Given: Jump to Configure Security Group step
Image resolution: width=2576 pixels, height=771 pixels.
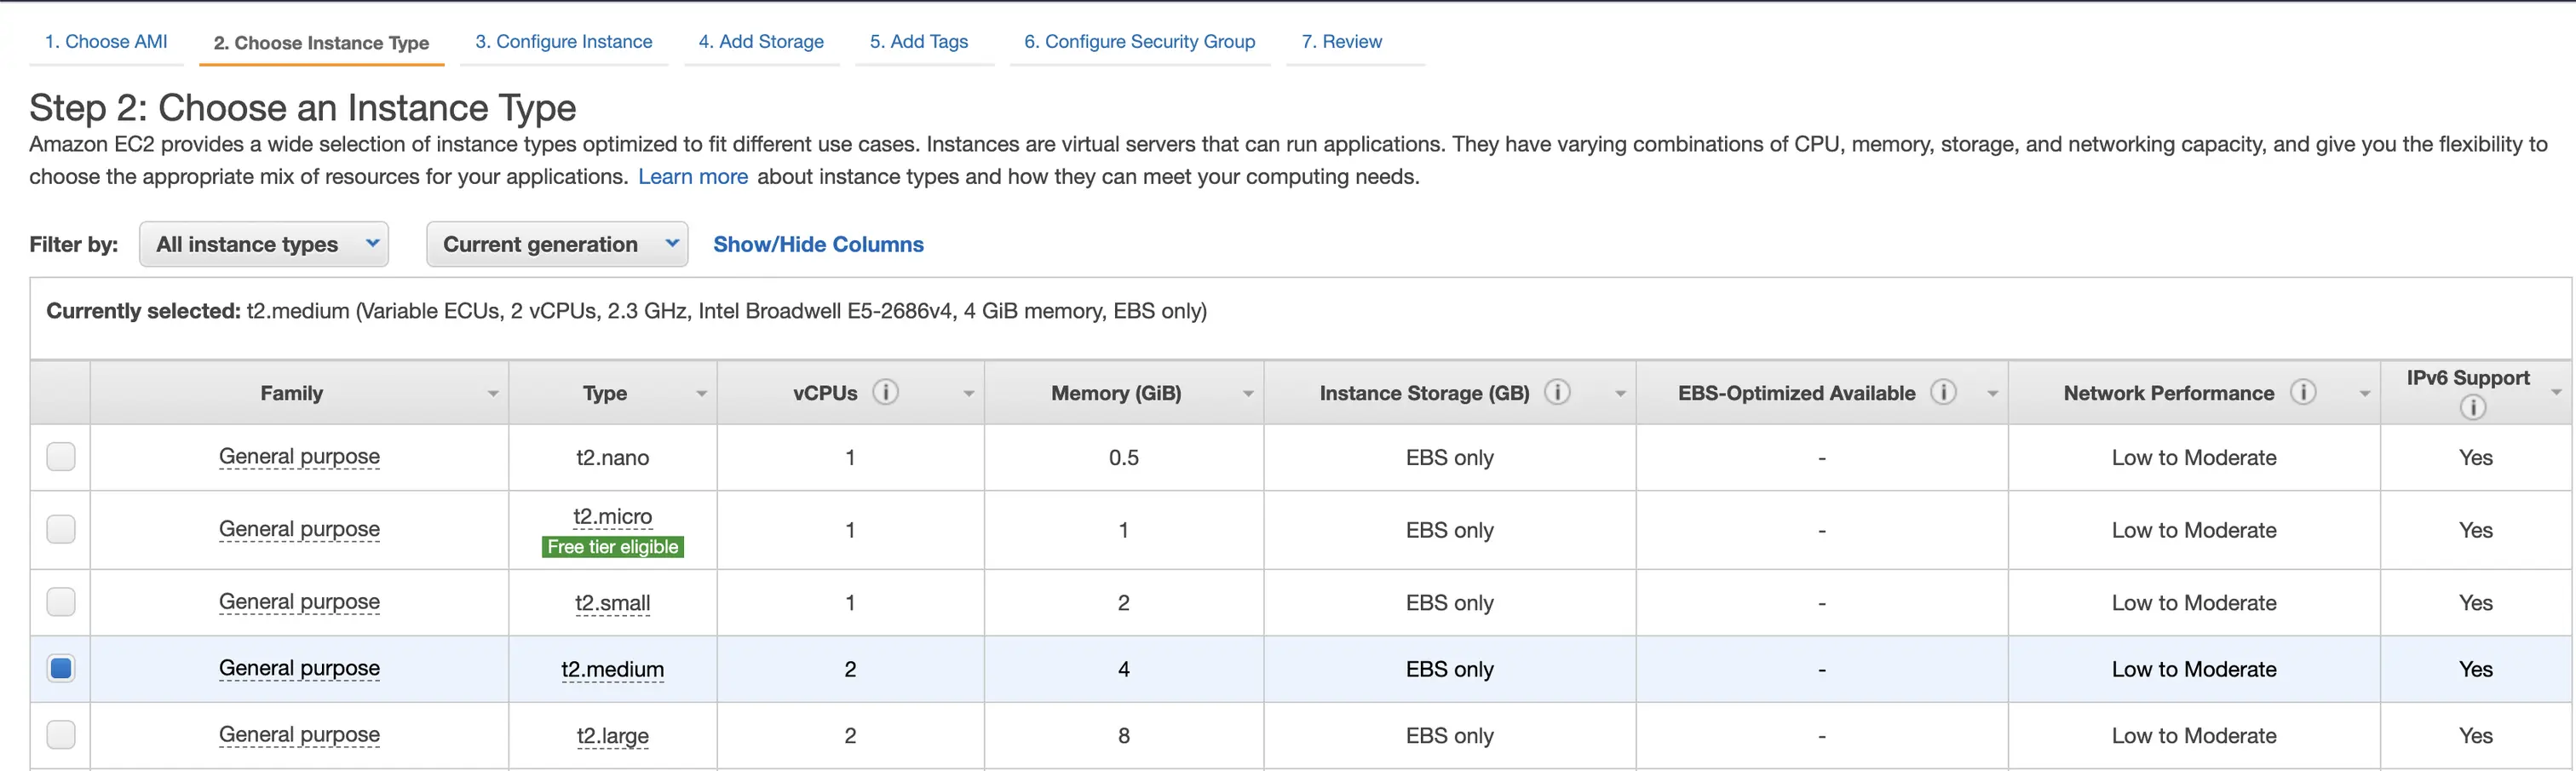Looking at the screenshot, I should (1139, 42).
